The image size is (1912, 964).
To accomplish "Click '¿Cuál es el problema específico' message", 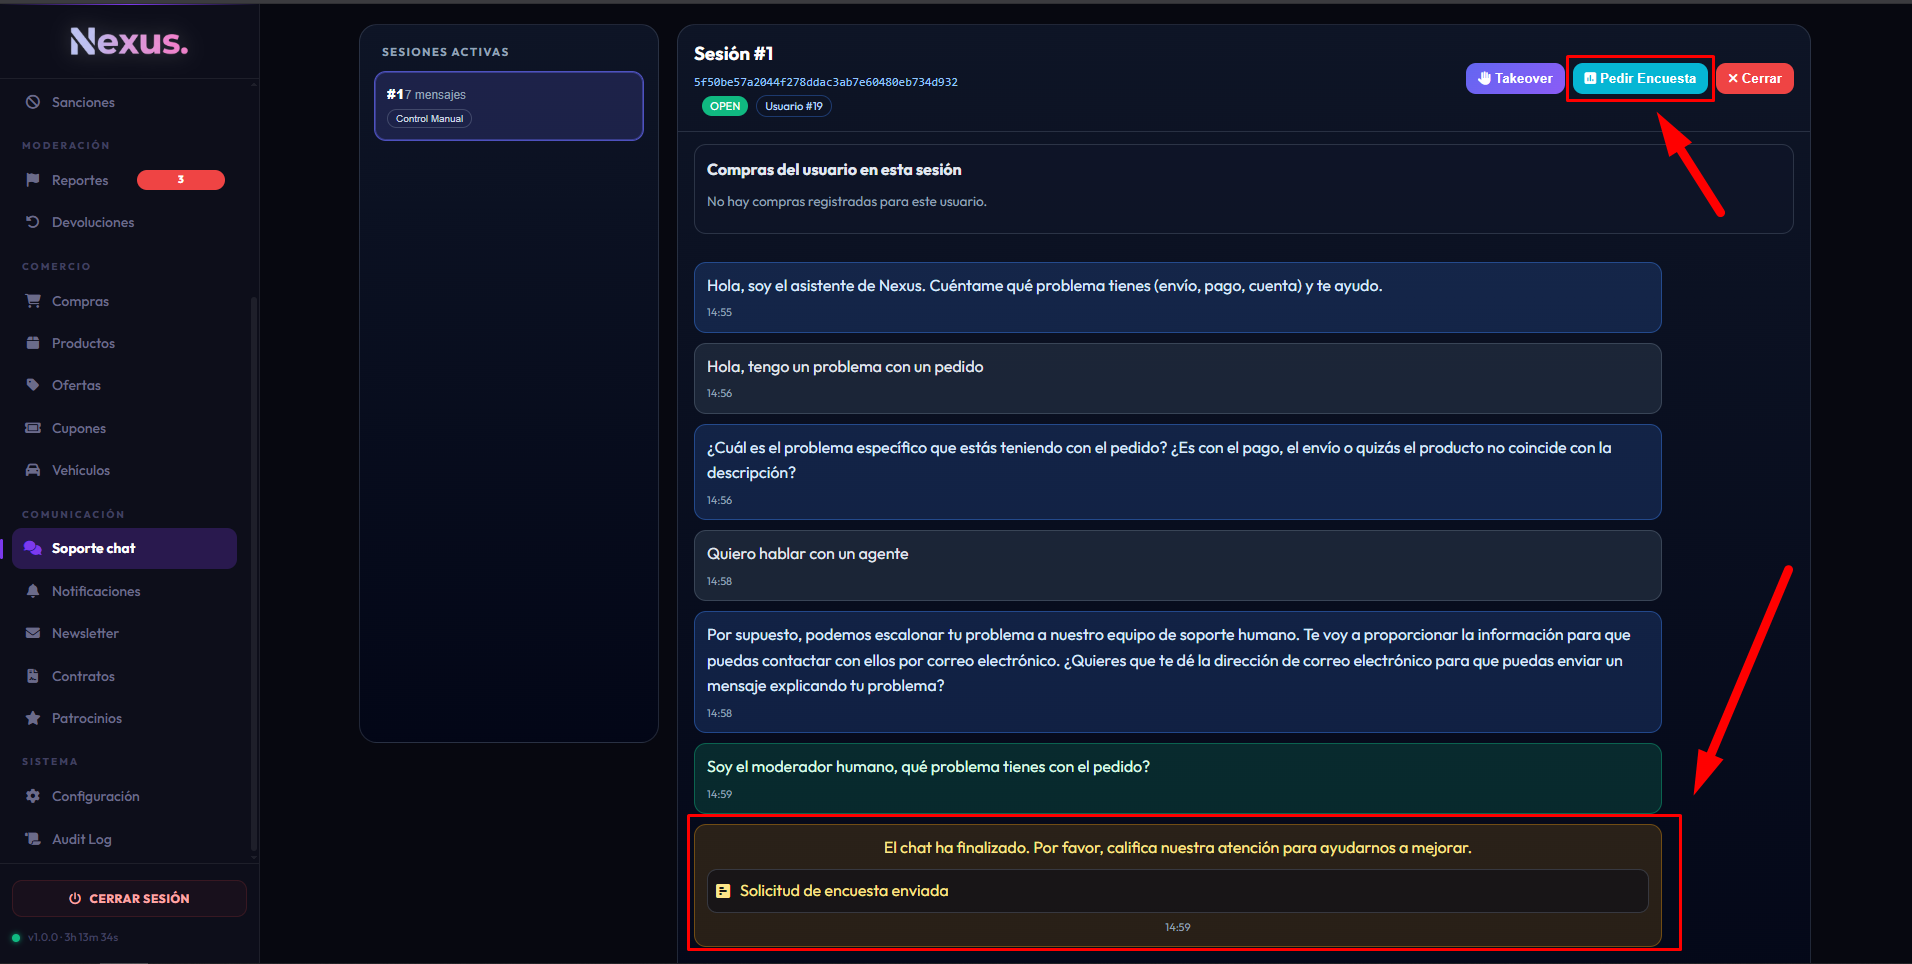I will point(1178,472).
